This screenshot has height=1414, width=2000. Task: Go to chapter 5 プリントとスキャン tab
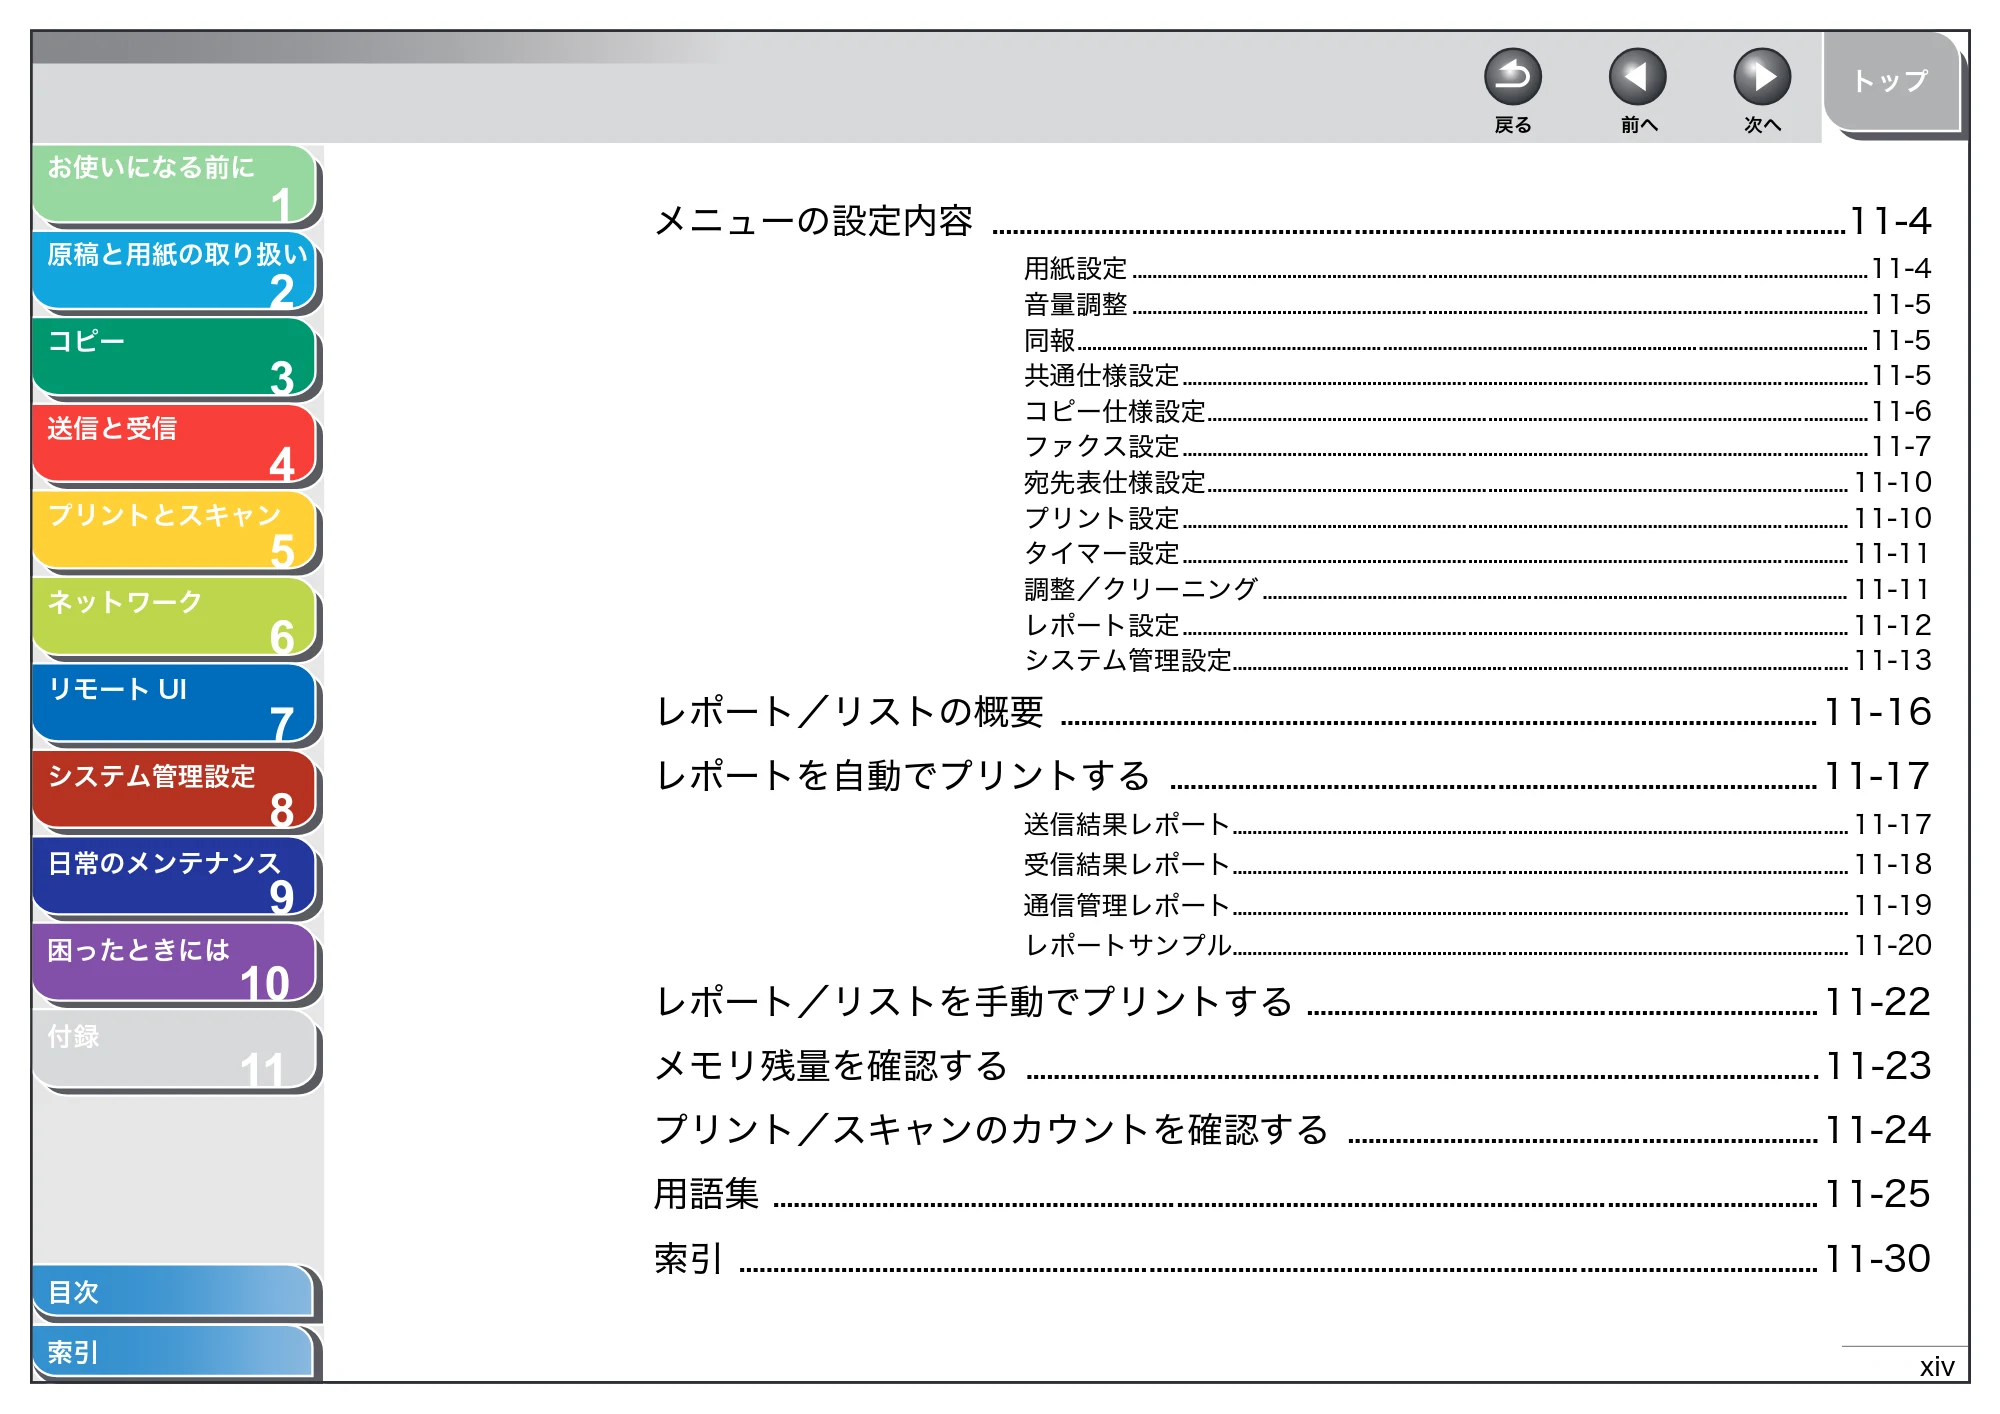175,531
